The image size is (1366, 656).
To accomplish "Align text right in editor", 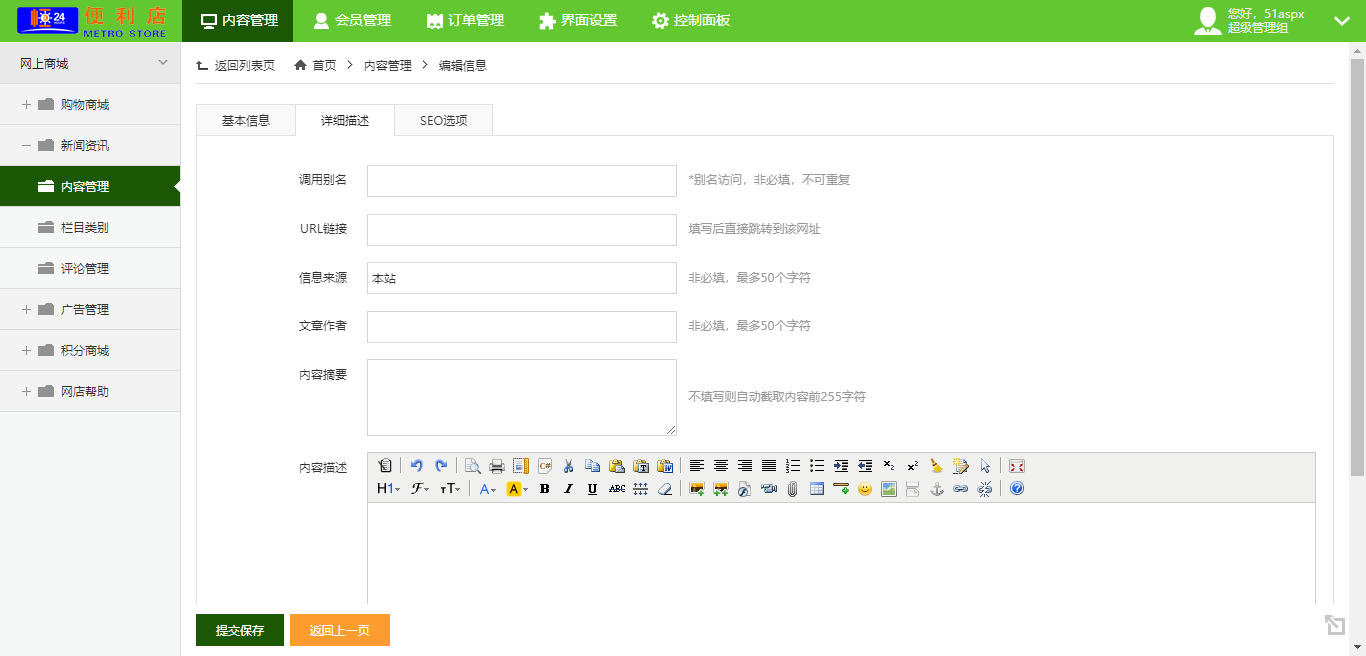I will click(745, 466).
